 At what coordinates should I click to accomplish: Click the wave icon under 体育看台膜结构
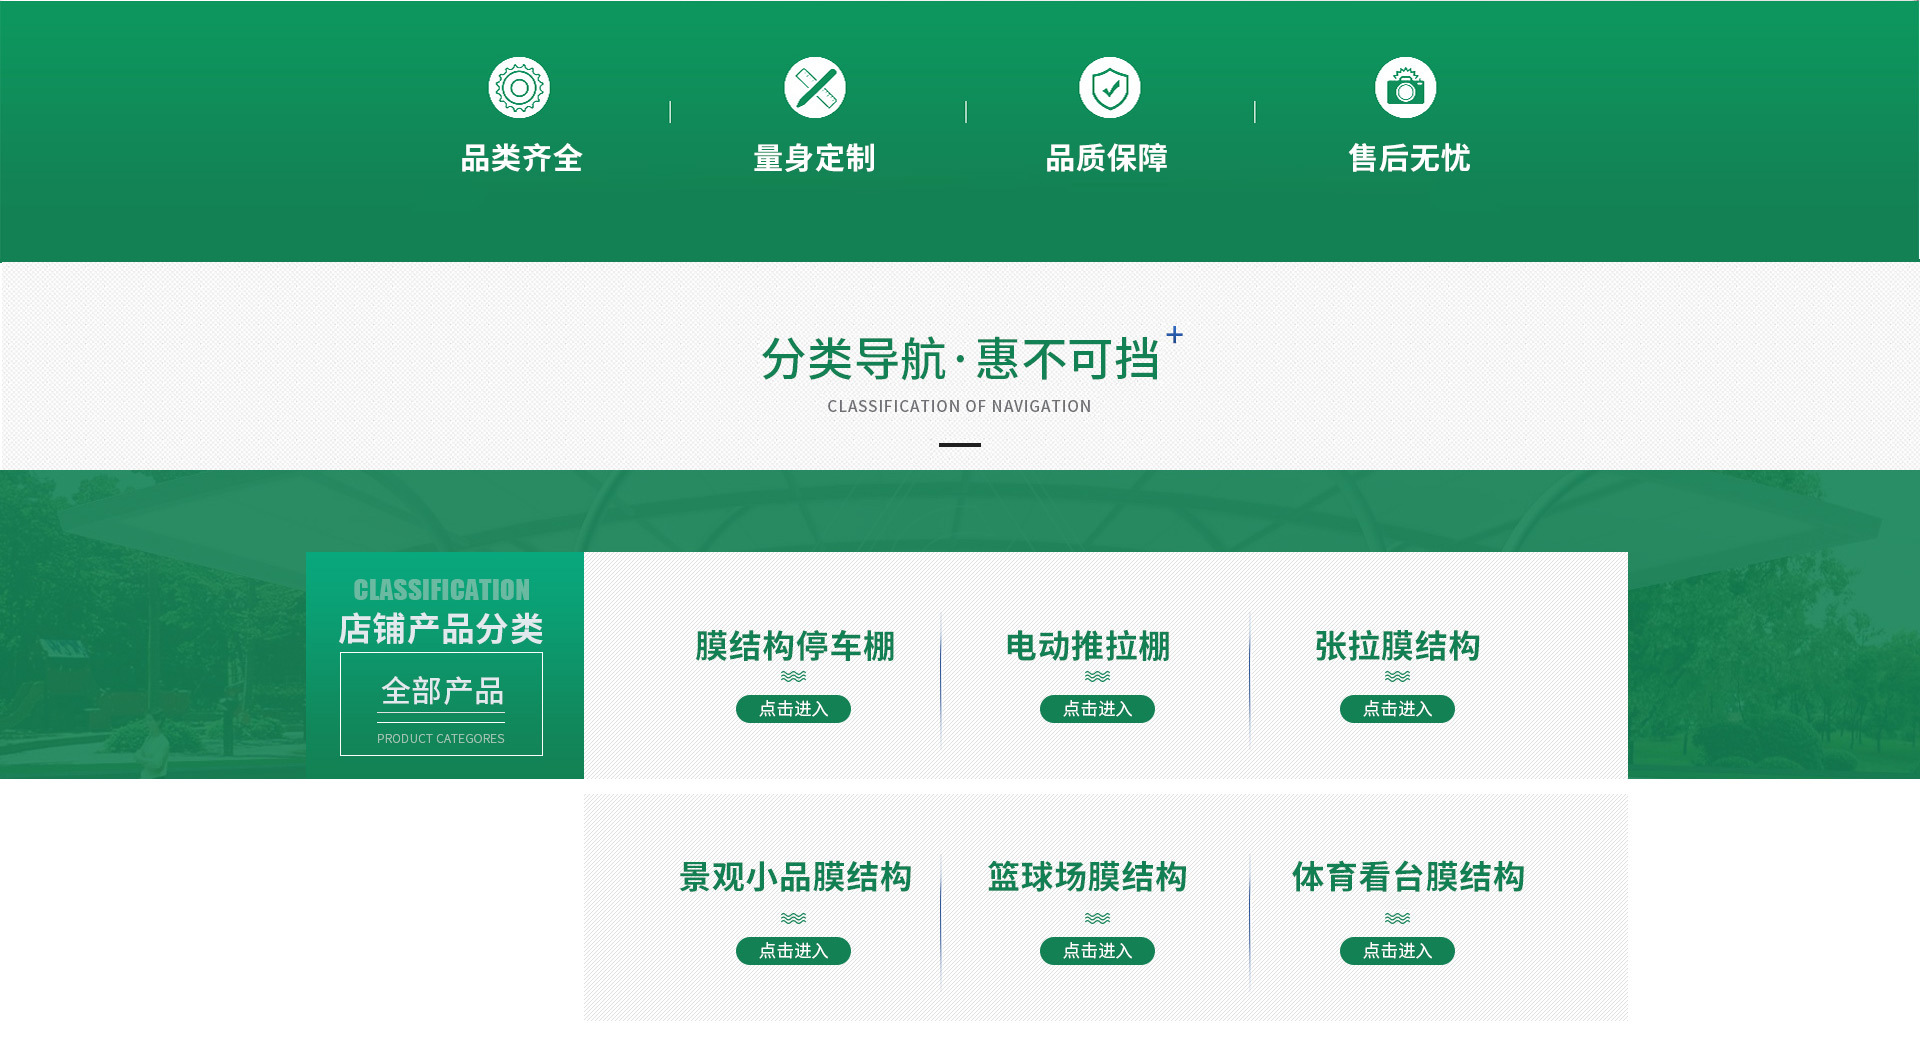pyautogui.click(x=1397, y=919)
